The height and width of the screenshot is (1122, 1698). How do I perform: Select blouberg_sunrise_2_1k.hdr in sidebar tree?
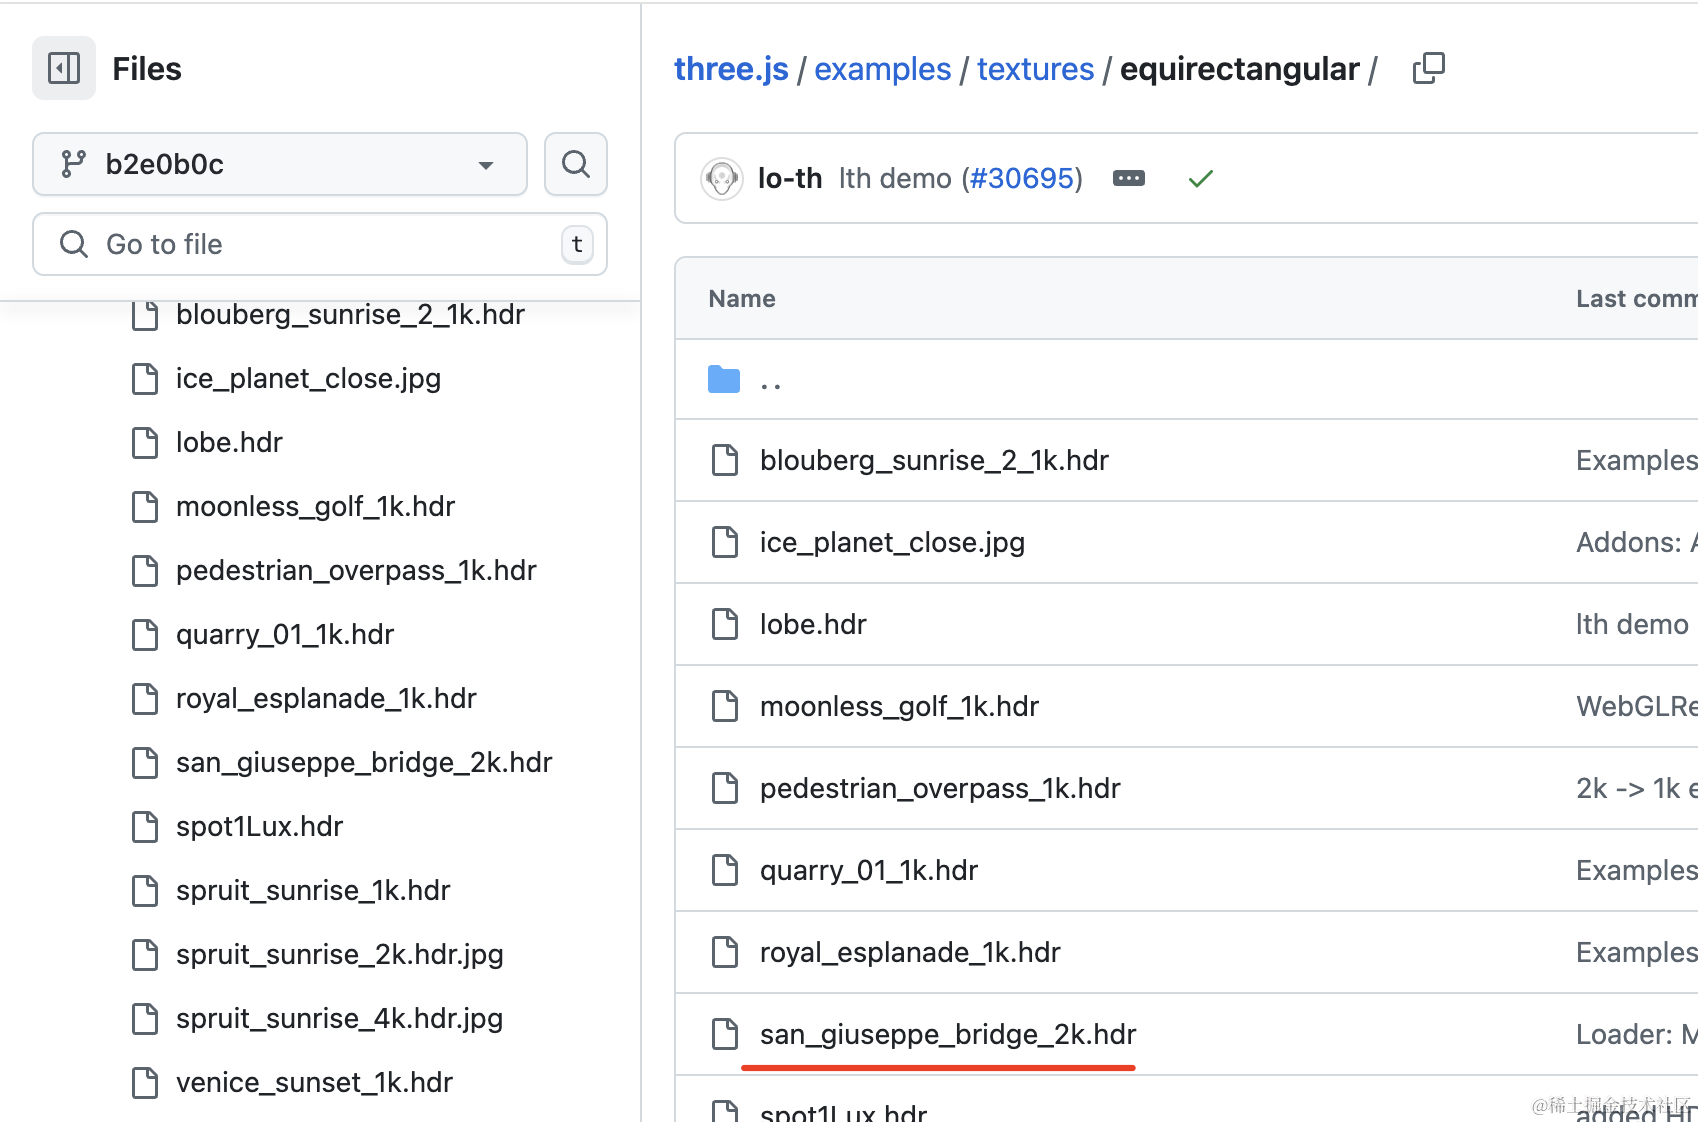point(350,314)
